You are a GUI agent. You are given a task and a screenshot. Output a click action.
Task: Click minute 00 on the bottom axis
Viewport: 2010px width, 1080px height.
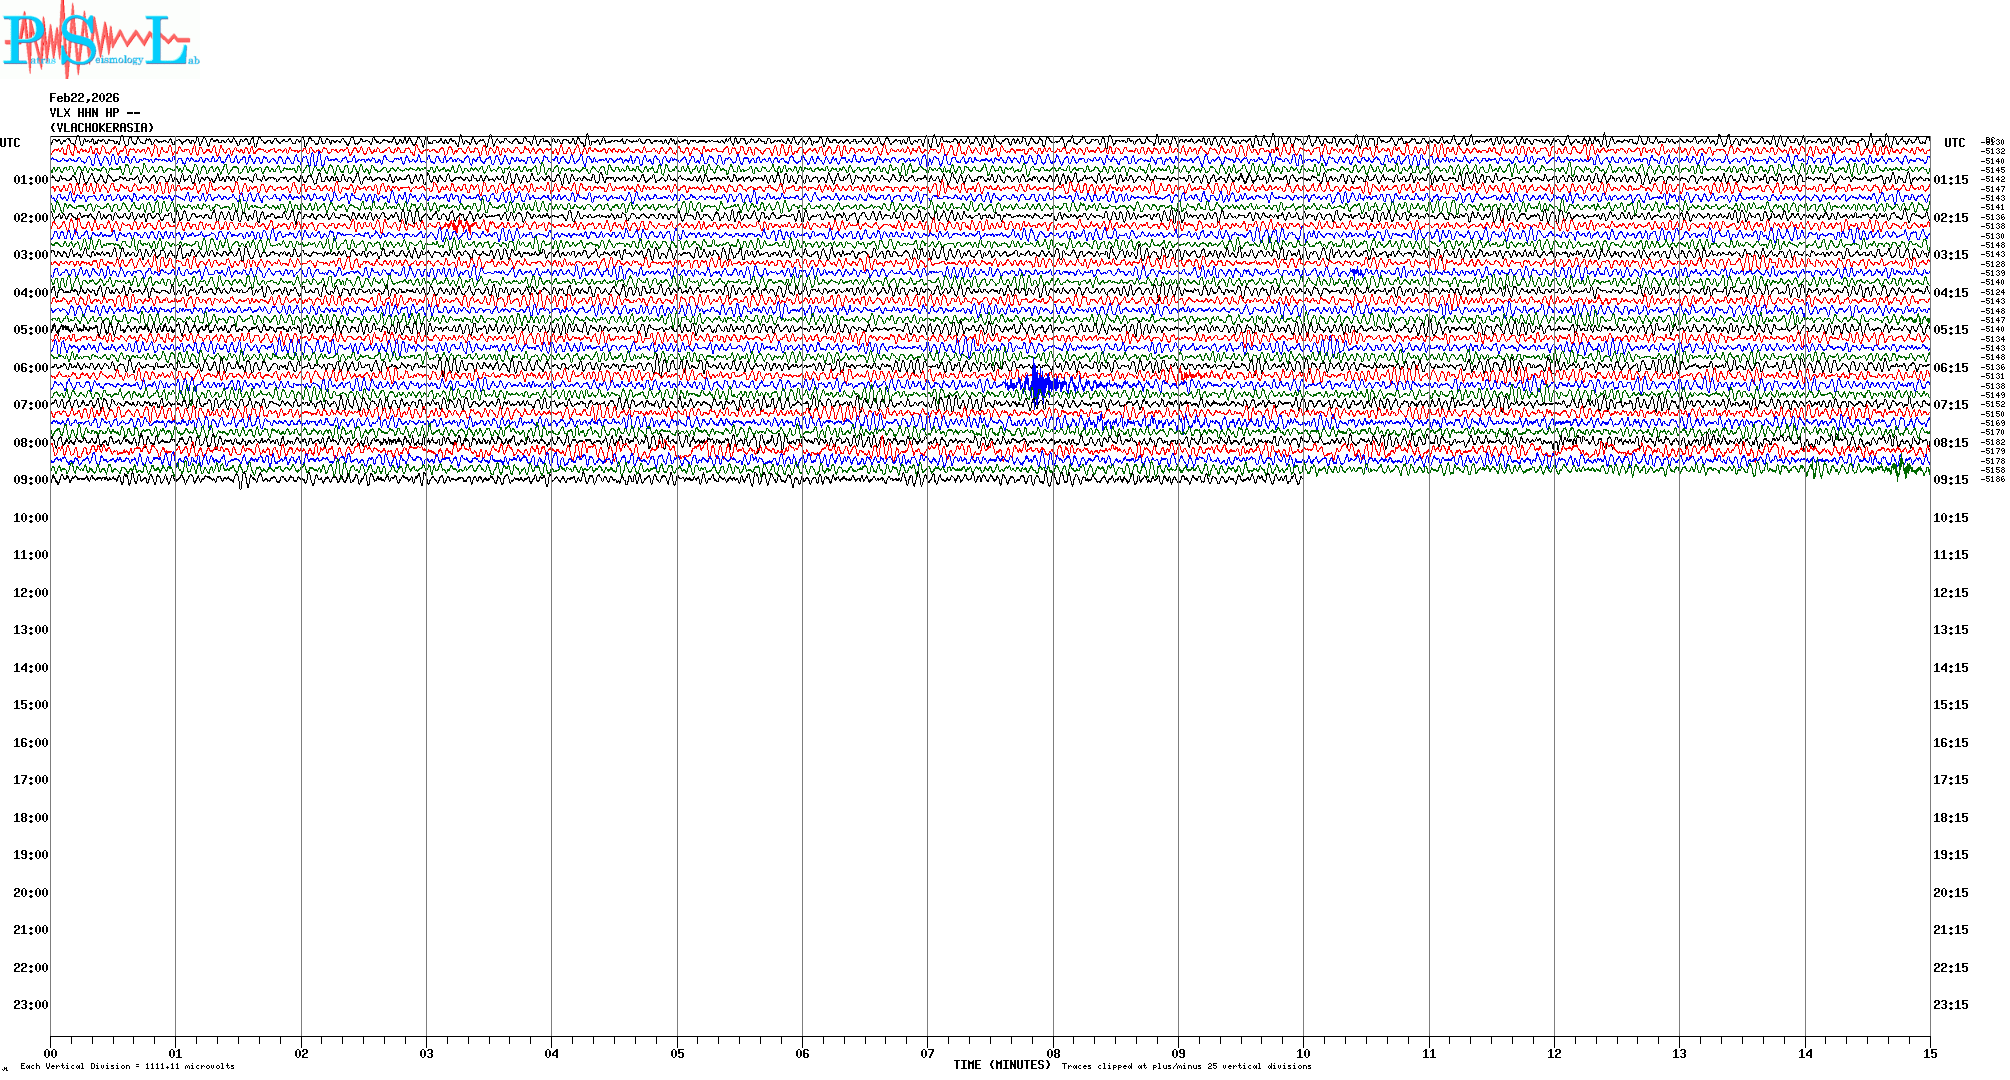pos(51,1053)
